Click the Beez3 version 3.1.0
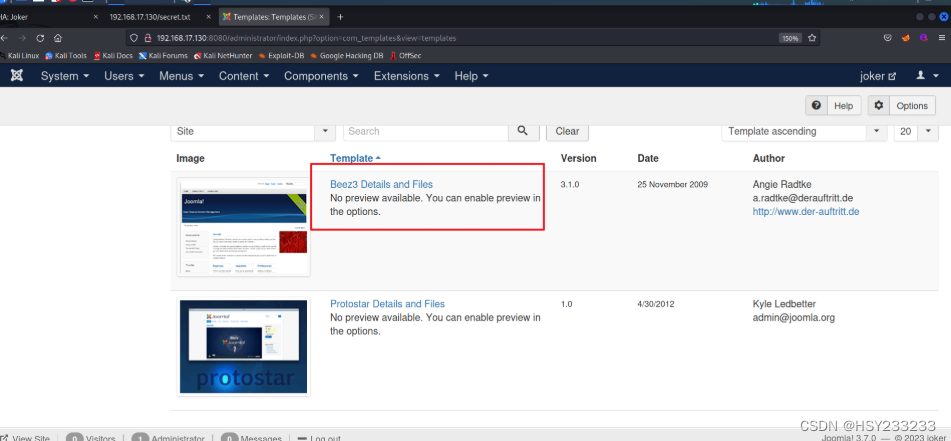The height and width of the screenshot is (441, 951). (x=570, y=184)
